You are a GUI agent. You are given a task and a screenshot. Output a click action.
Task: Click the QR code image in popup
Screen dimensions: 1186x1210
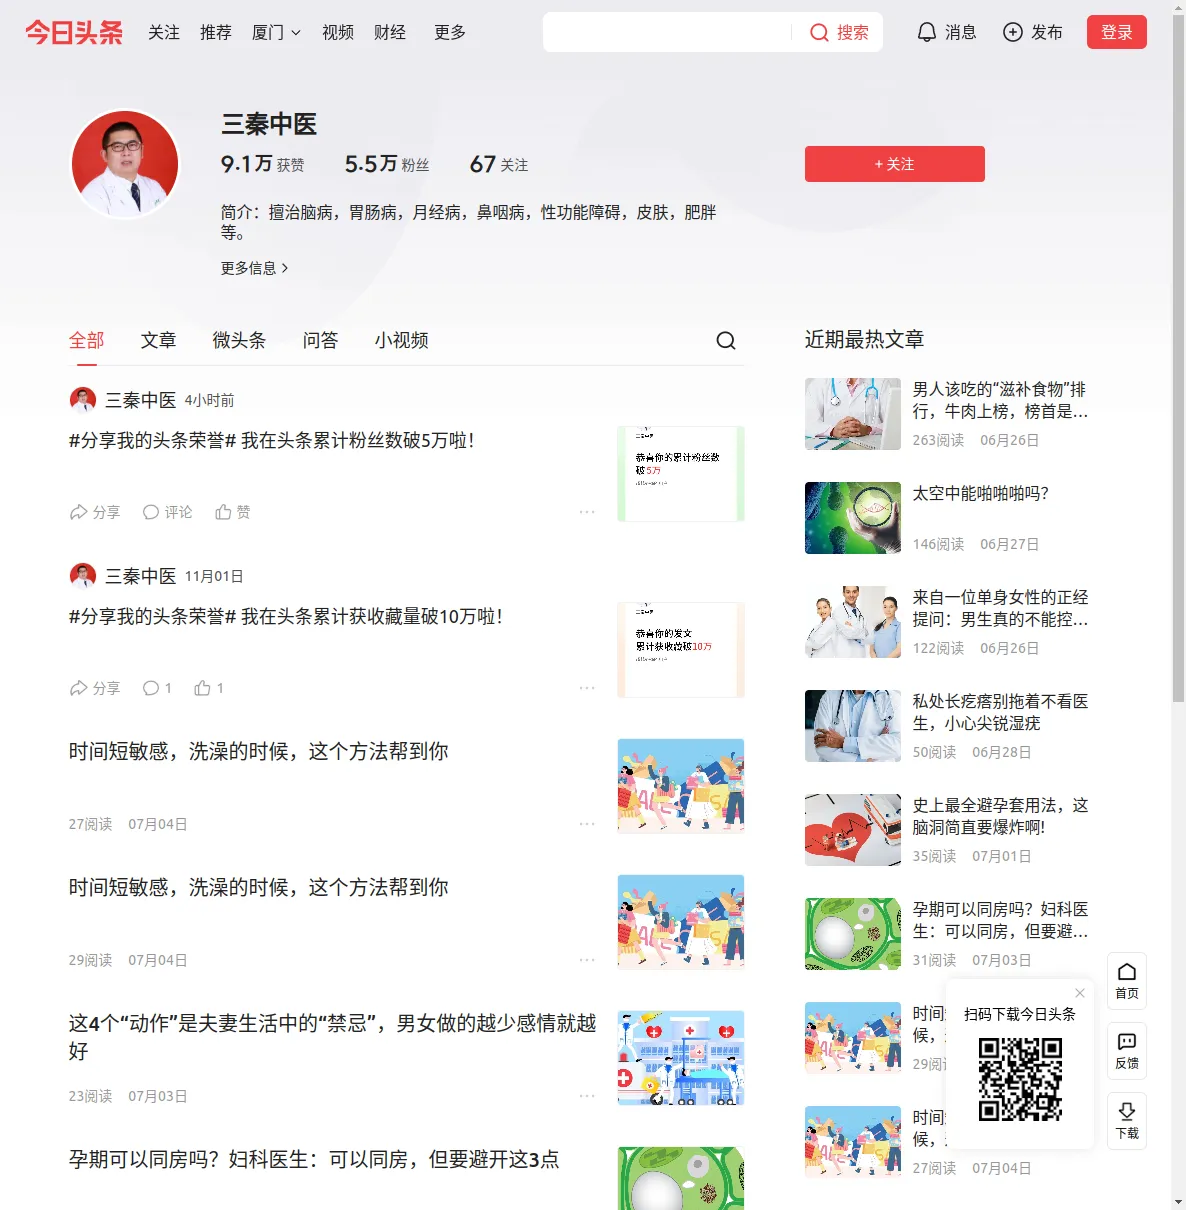coord(1020,1079)
